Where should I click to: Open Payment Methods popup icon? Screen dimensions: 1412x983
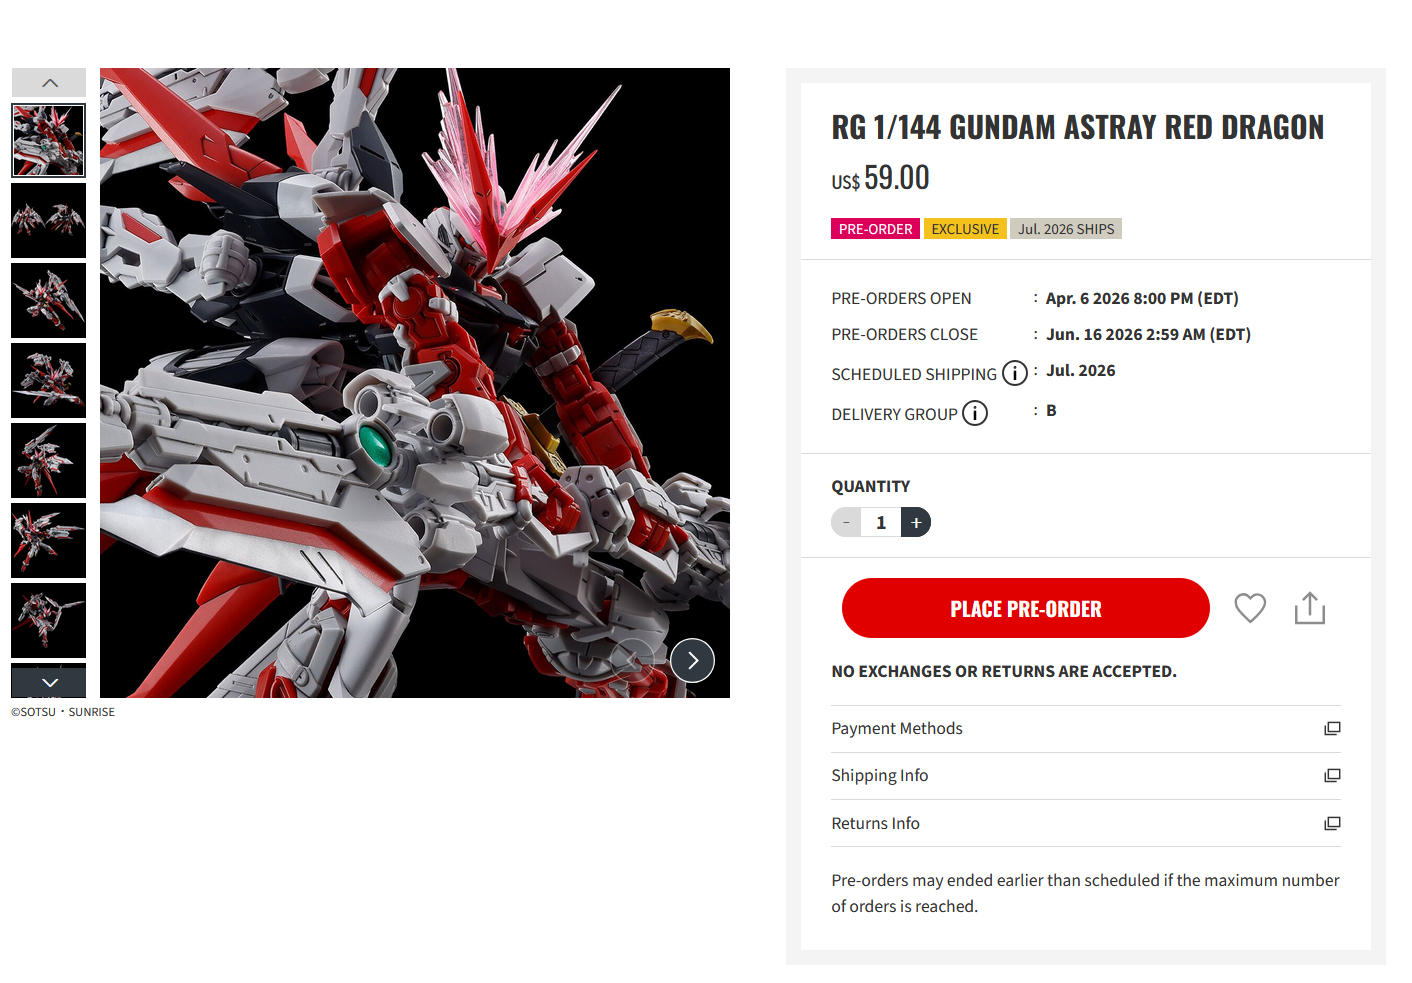(1332, 729)
